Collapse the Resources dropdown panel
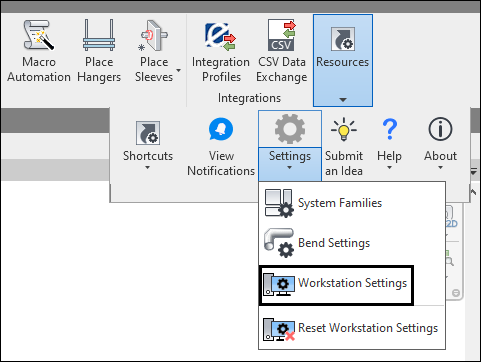This screenshot has width=481, height=362. coord(343,60)
